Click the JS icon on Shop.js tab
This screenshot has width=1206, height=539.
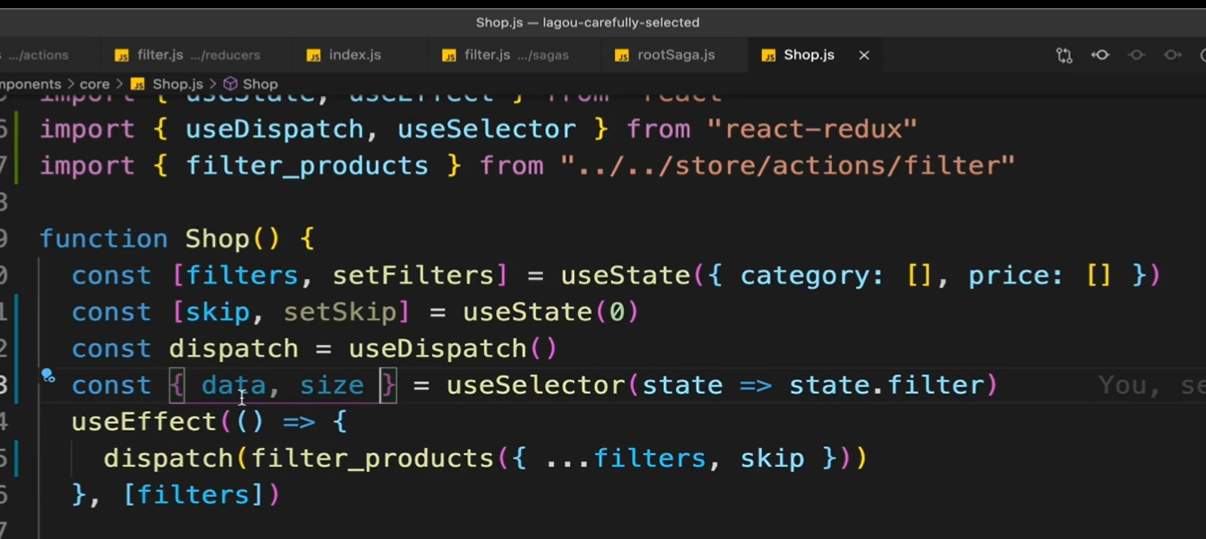tap(768, 55)
